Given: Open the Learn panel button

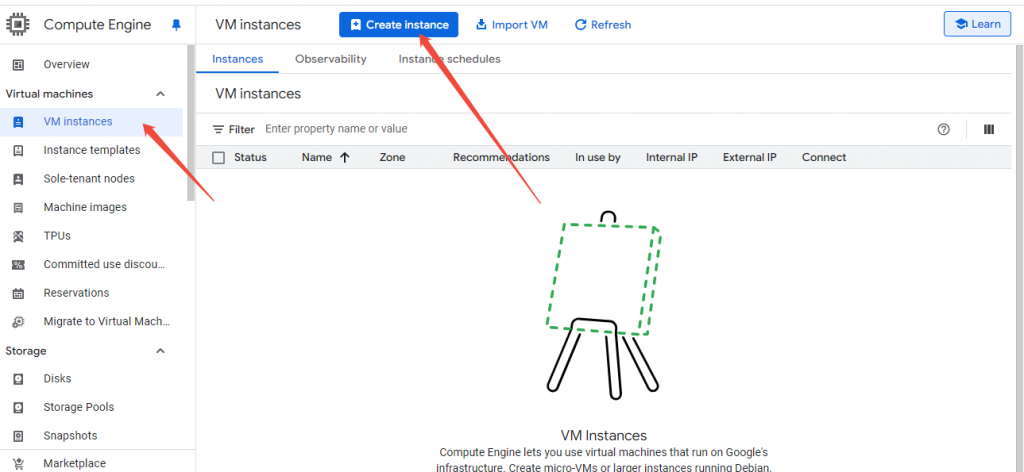Looking at the screenshot, I should (977, 24).
